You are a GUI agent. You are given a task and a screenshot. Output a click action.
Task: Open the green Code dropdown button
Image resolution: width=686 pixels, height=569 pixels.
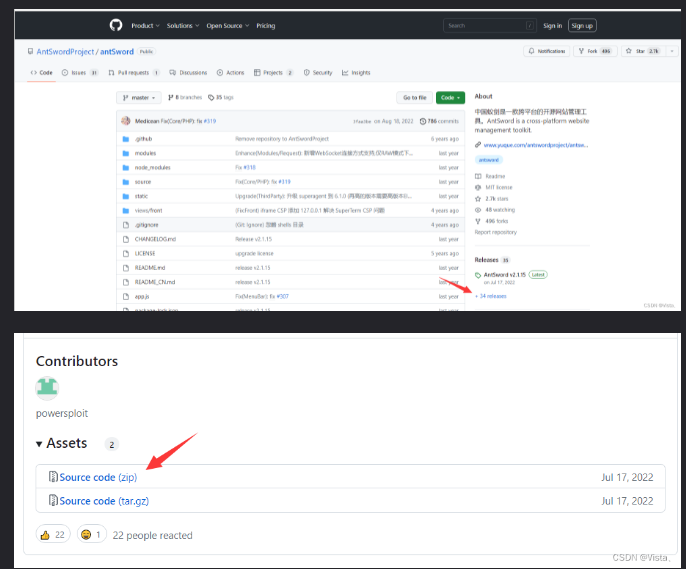coord(450,98)
